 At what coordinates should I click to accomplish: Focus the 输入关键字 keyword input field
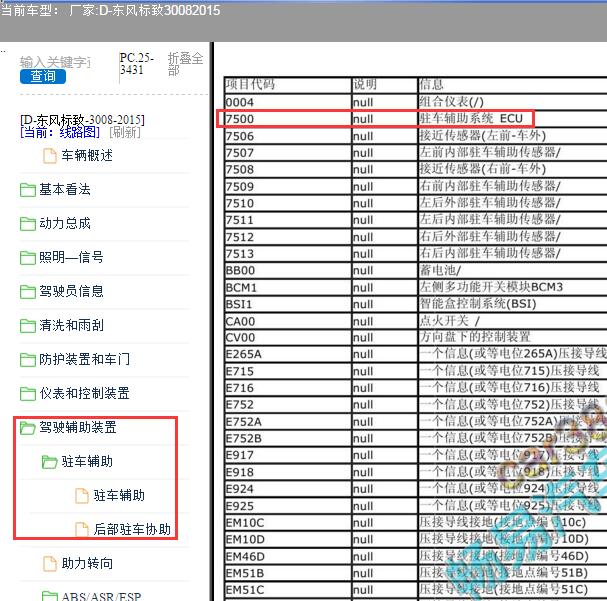(x=55, y=62)
